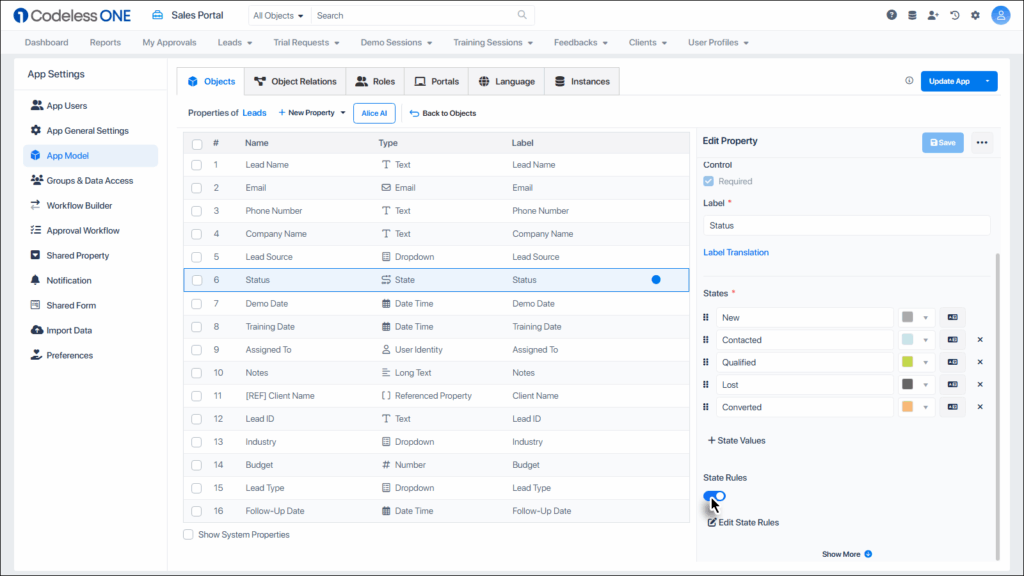Click inside the Status label input field

[x=845, y=225]
